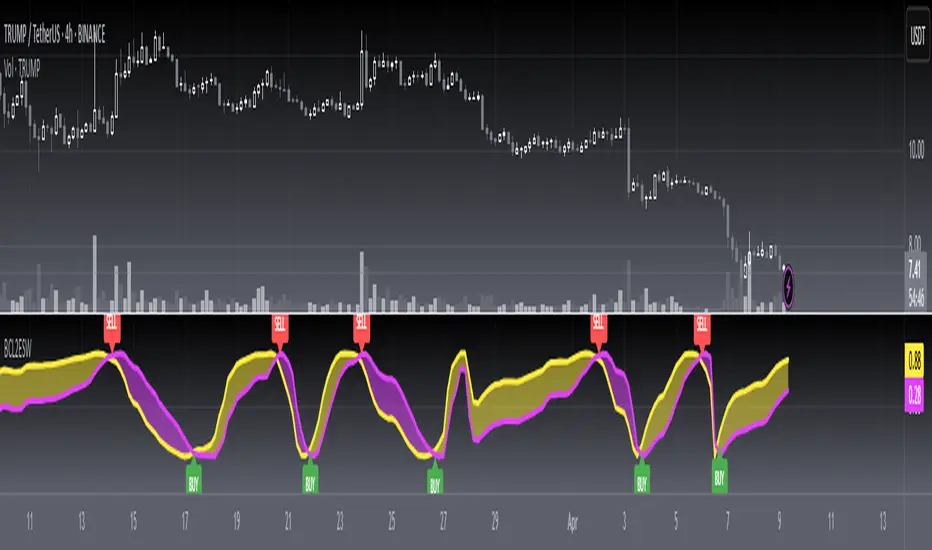Viewport: 932px width, 550px height.
Task: Click date 5 on the time axis
Action: tap(676, 521)
